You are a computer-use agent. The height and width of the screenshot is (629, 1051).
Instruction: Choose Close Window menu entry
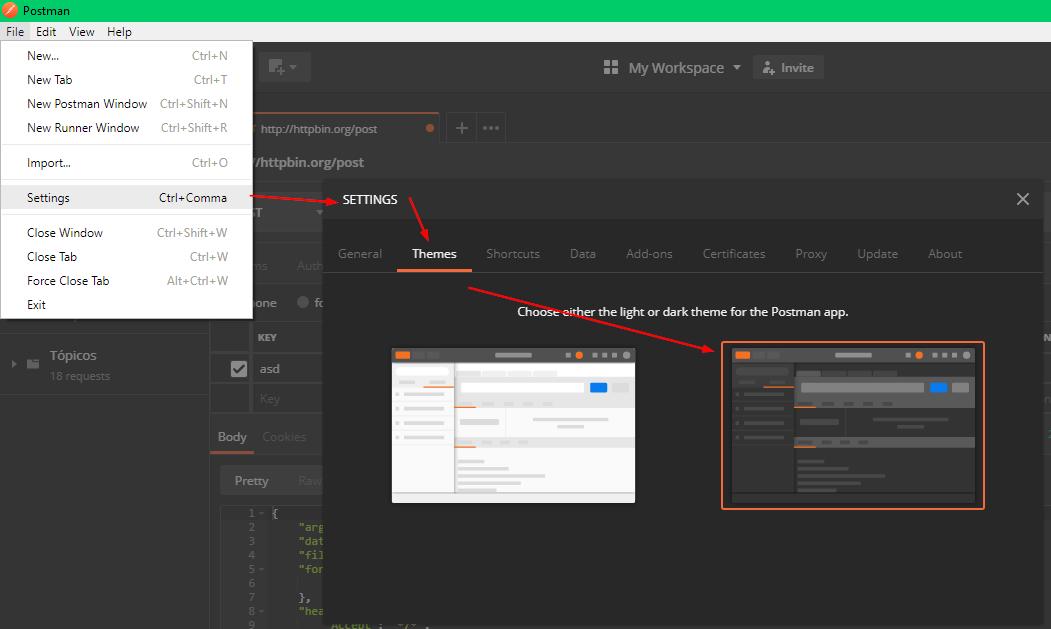(x=127, y=233)
